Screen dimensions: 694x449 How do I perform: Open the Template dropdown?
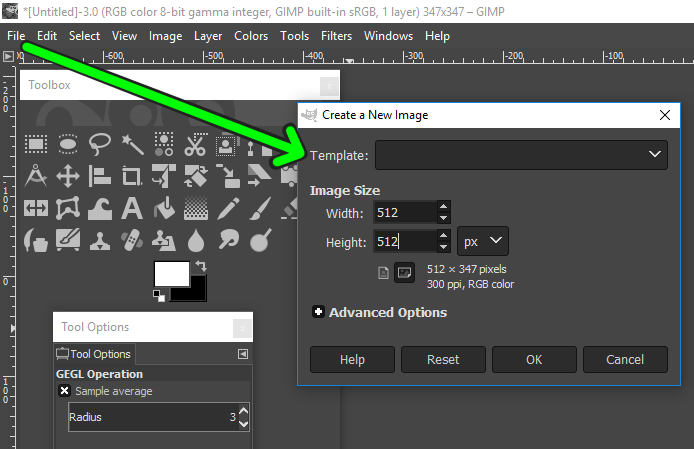pyautogui.click(x=521, y=155)
